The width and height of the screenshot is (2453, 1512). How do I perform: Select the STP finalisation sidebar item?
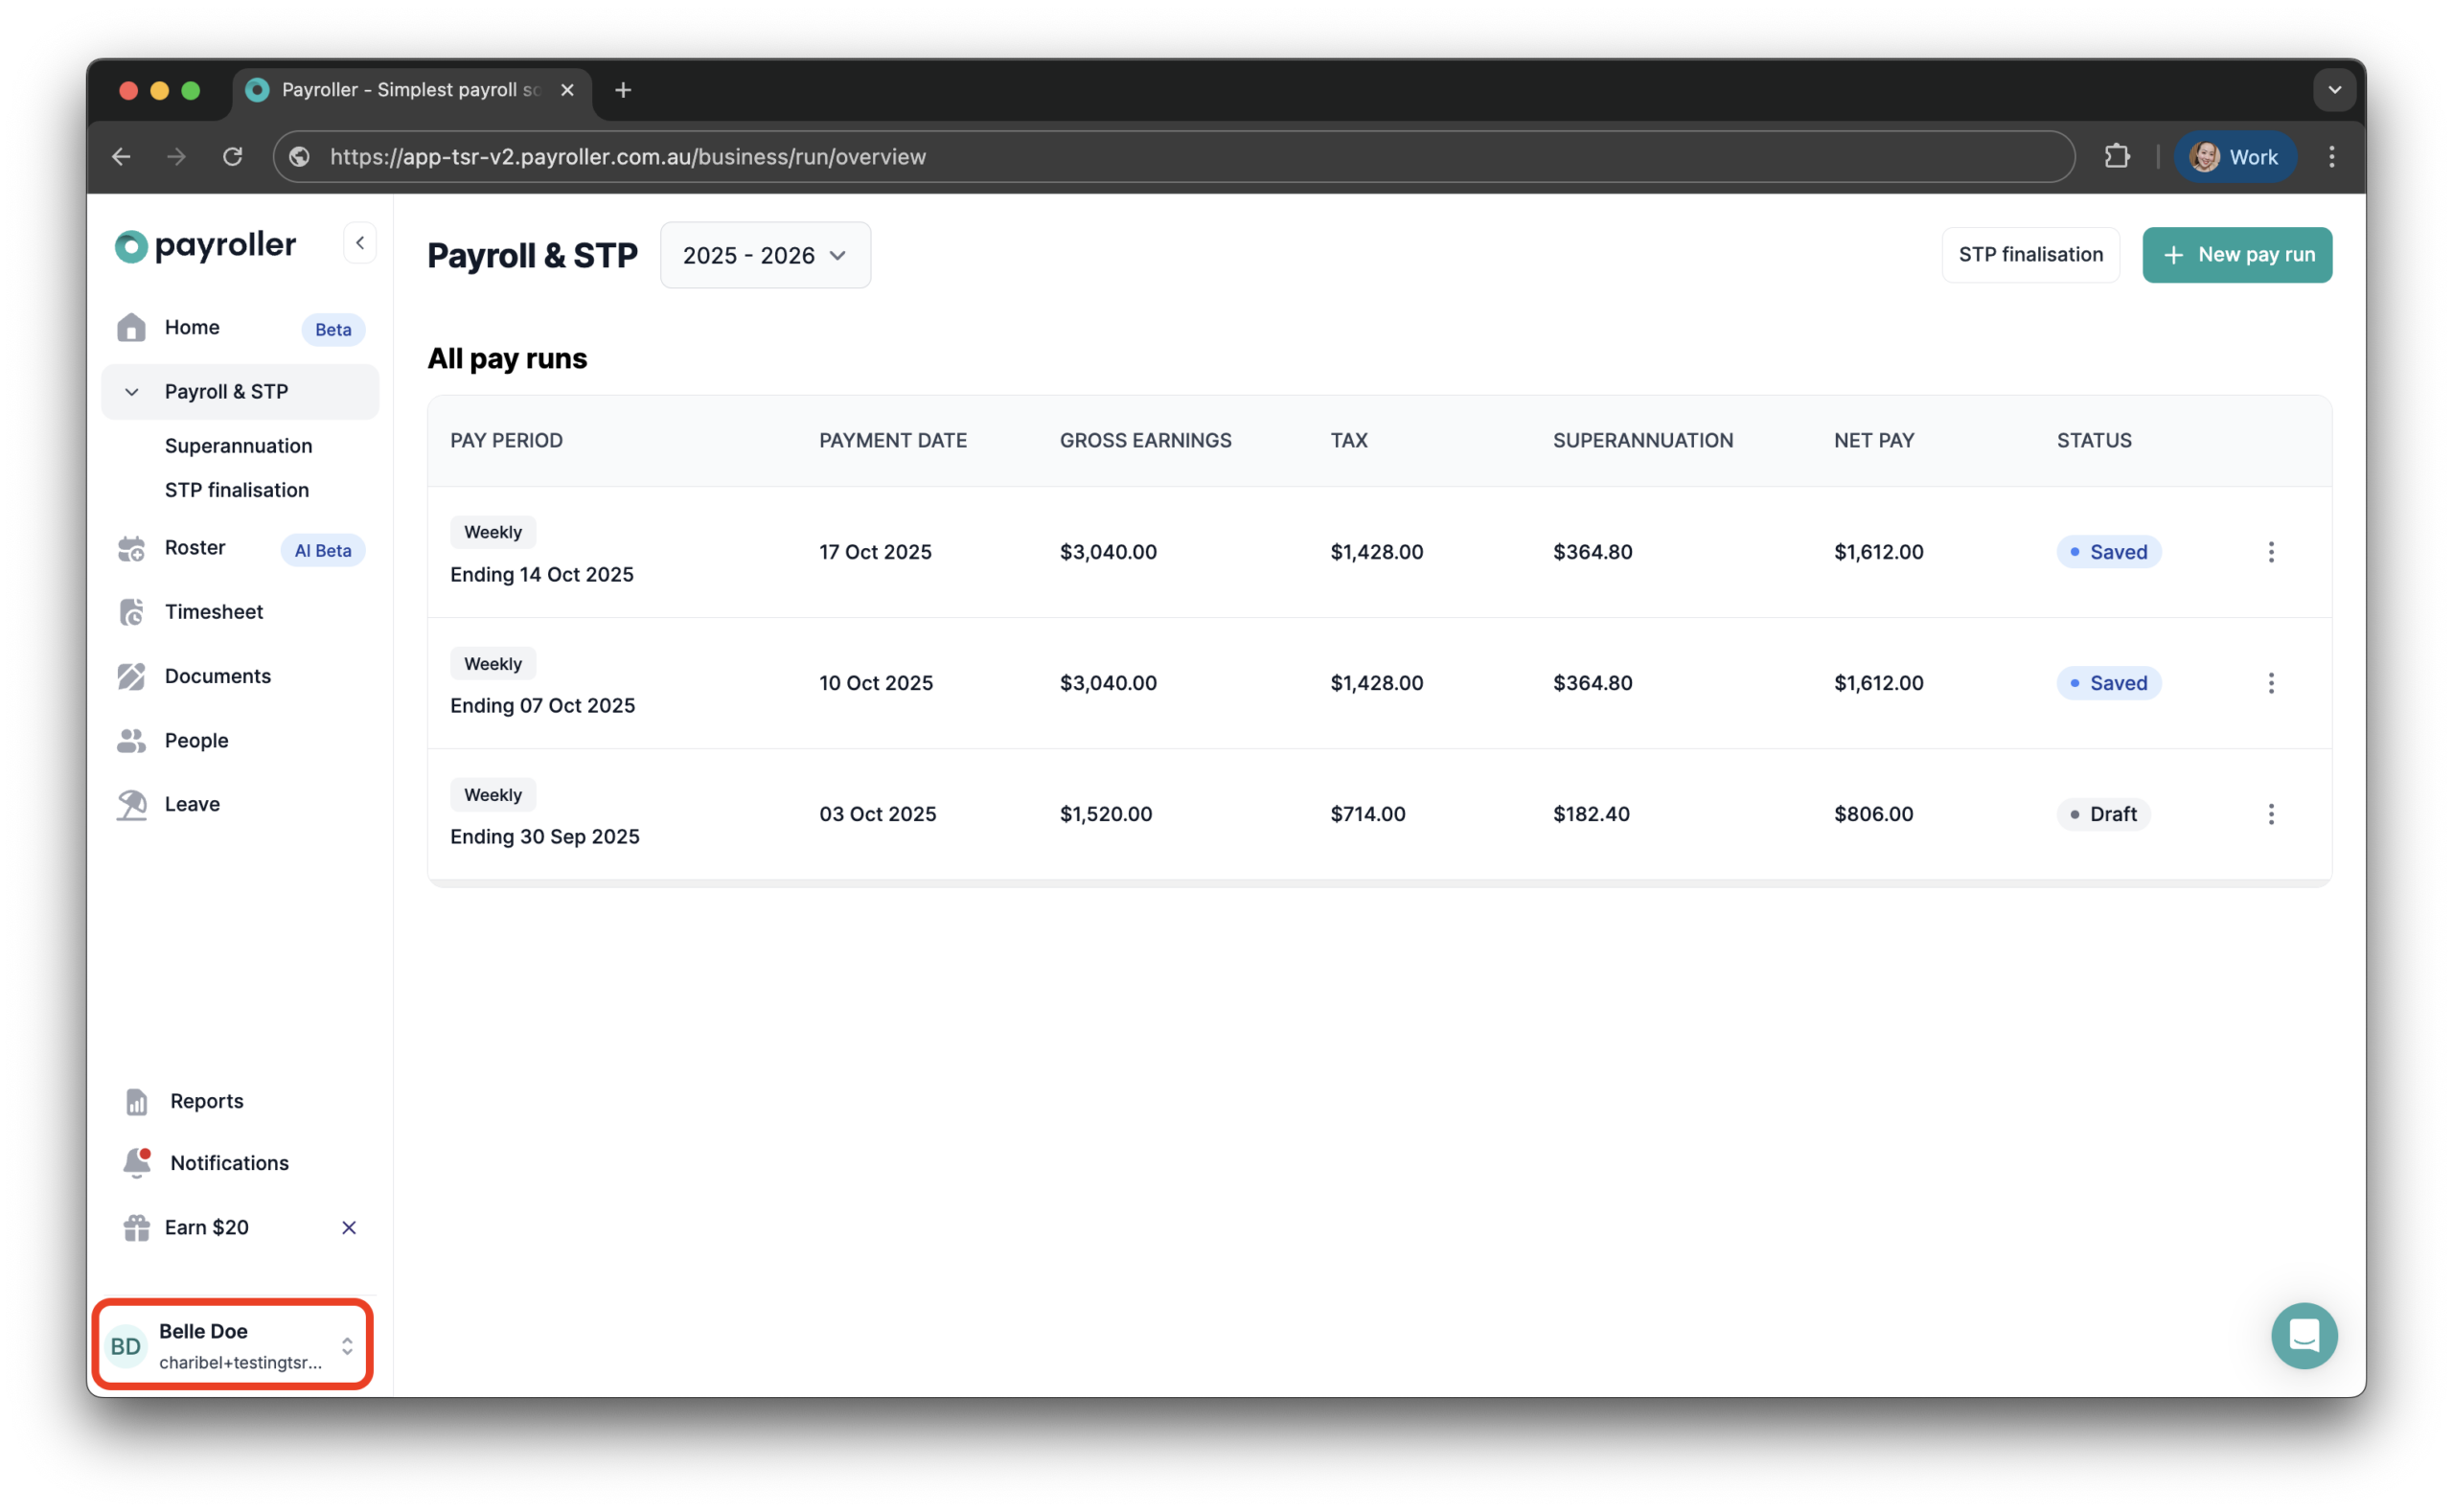coord(236,490)
